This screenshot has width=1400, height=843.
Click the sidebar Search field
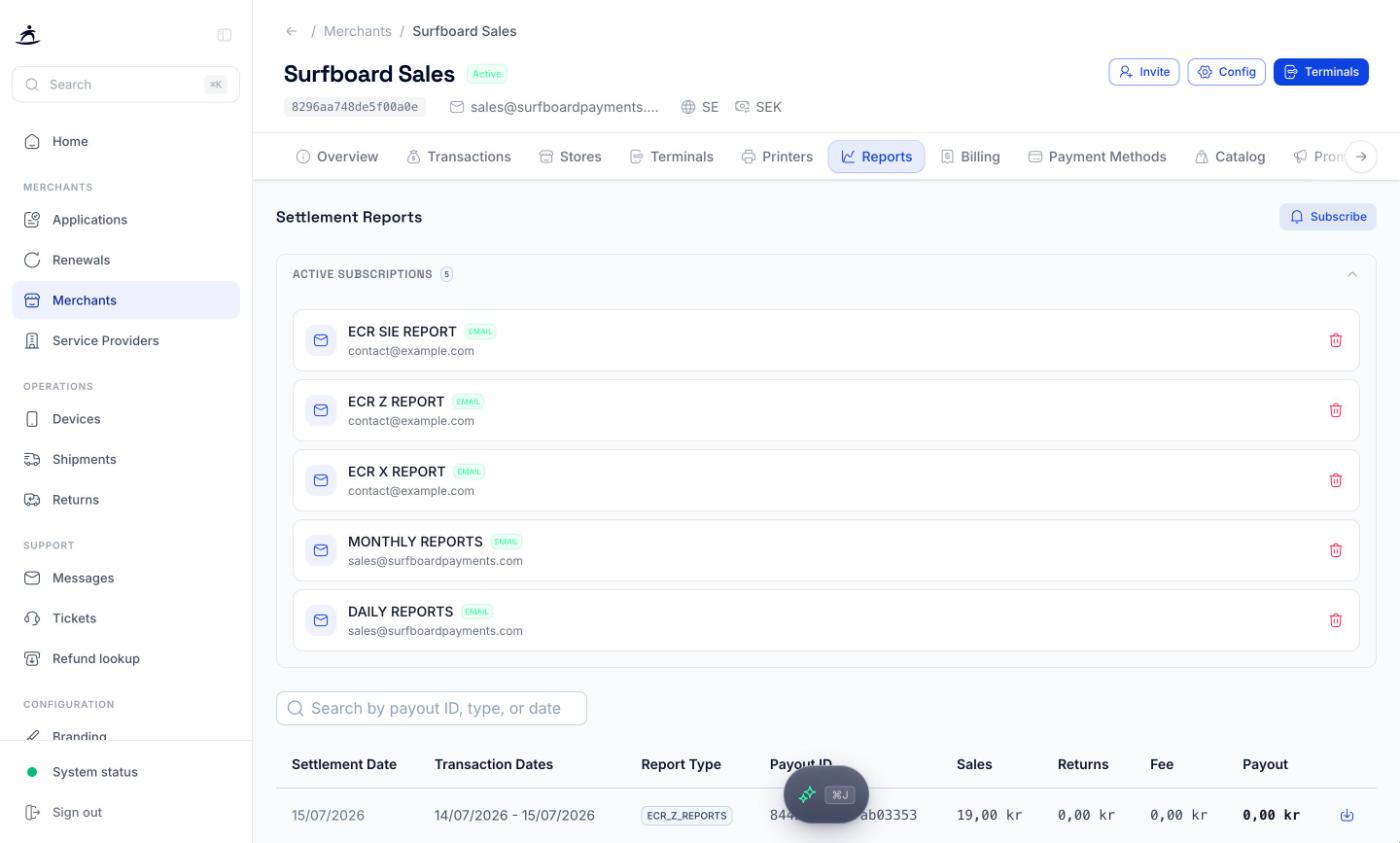(x=126, y=85)
